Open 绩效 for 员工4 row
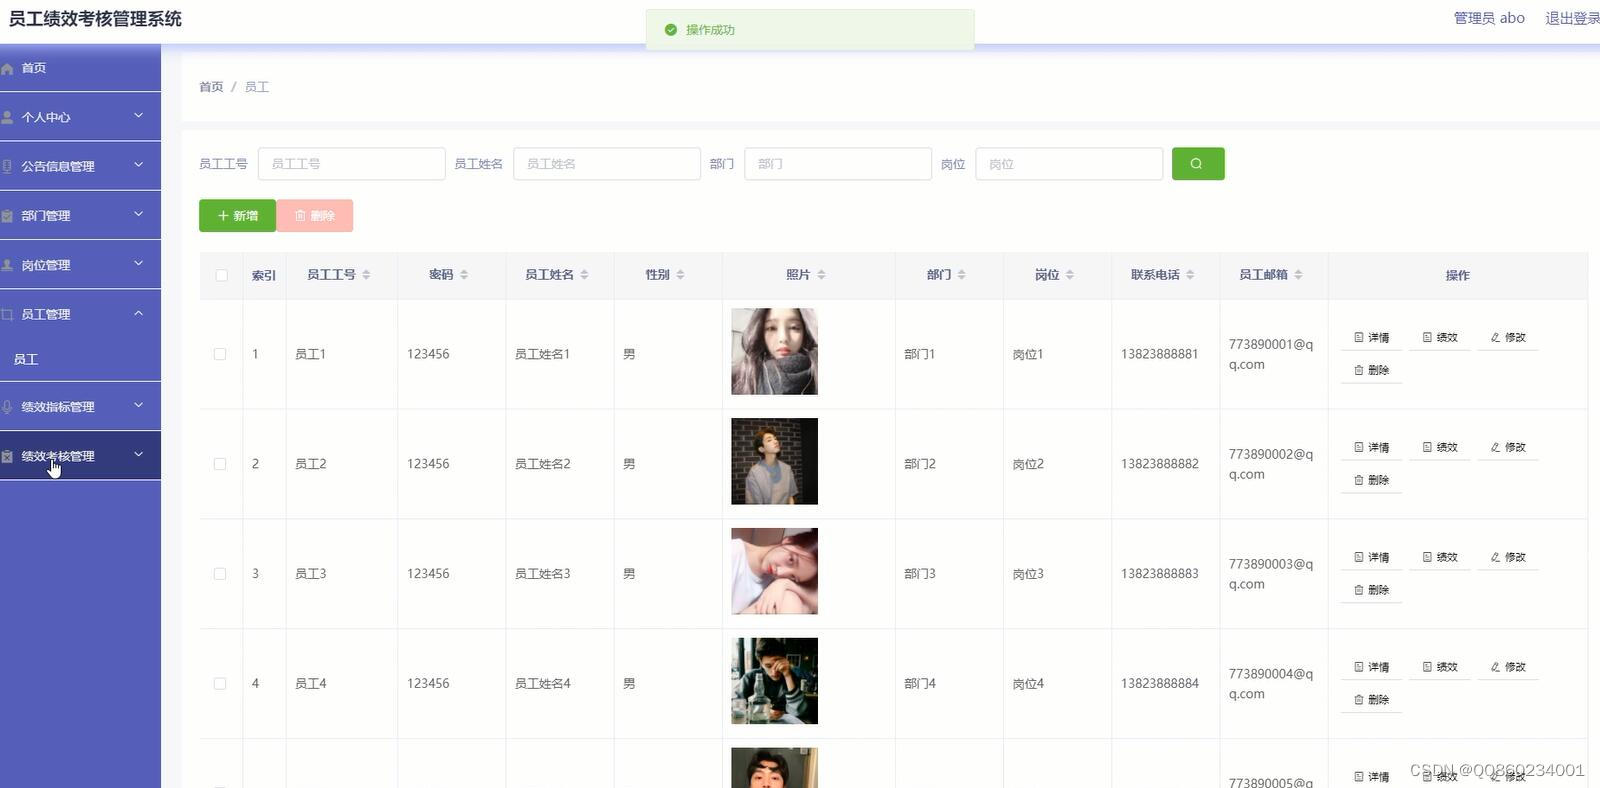The width and height of the screenshot is (1600, 788). tap(1440, 667)
